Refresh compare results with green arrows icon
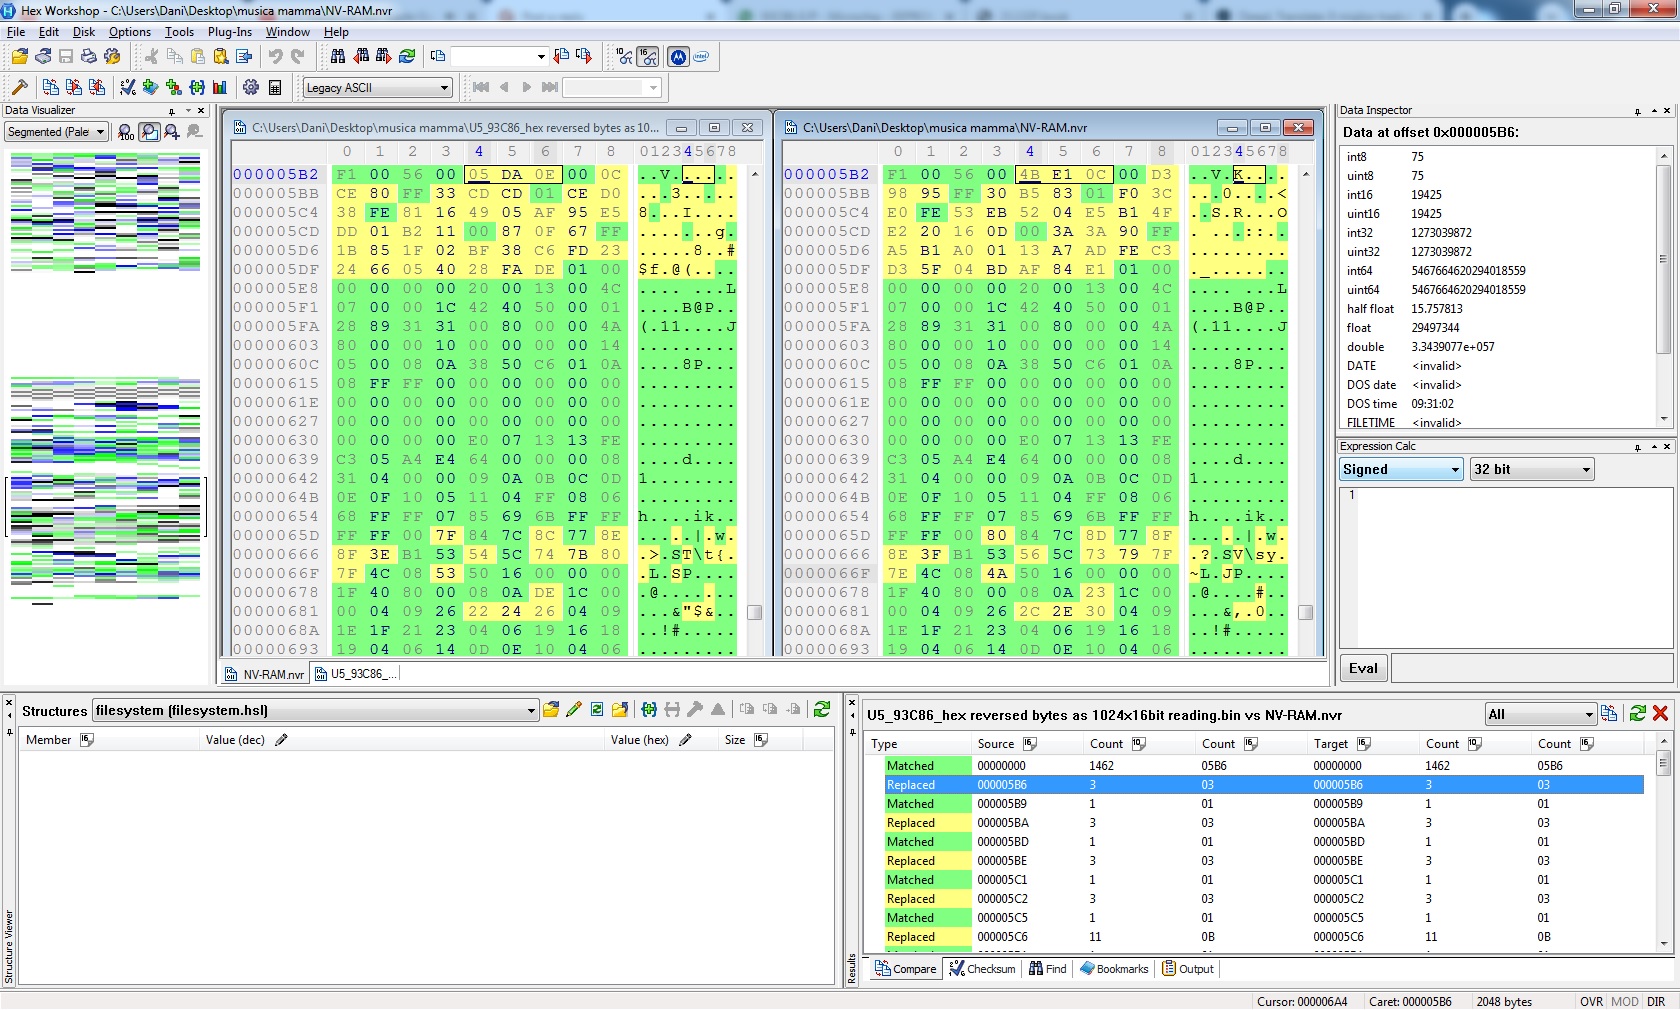The height and width of the screenshot is (1010, 1680). tap(1637, 713)
